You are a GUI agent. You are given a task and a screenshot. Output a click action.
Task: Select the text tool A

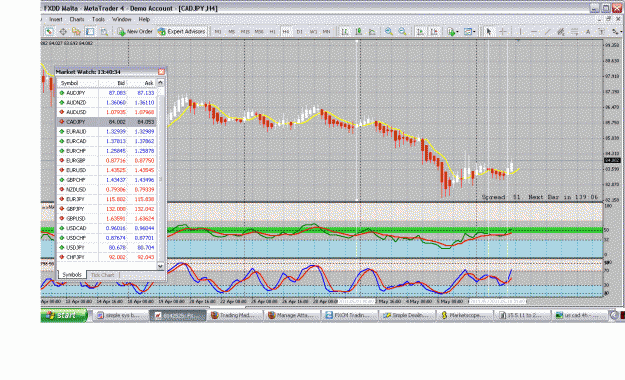coord(588,32)
